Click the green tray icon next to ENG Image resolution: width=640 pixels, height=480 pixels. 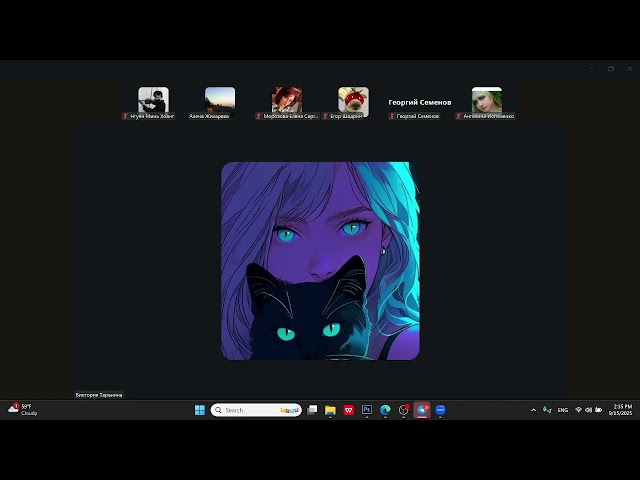547,410
